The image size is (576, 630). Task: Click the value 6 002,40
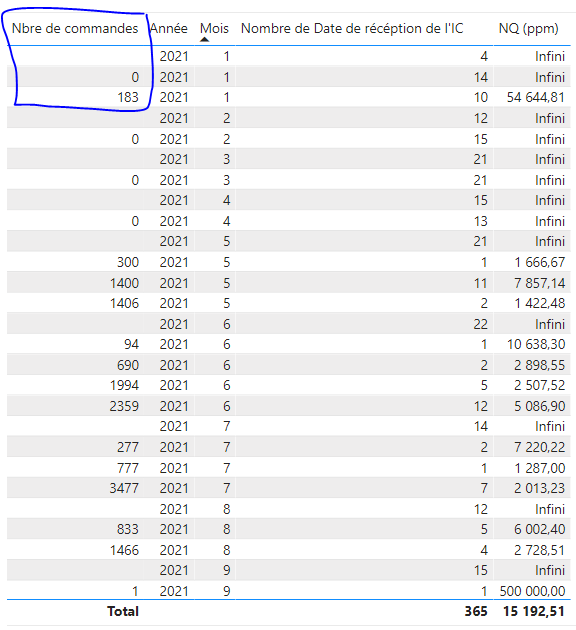(x=539, y=529)
